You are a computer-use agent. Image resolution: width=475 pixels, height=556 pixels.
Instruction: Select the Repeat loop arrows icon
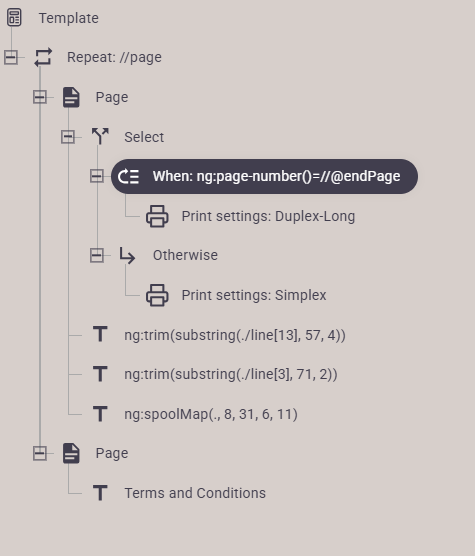(43, 57)
